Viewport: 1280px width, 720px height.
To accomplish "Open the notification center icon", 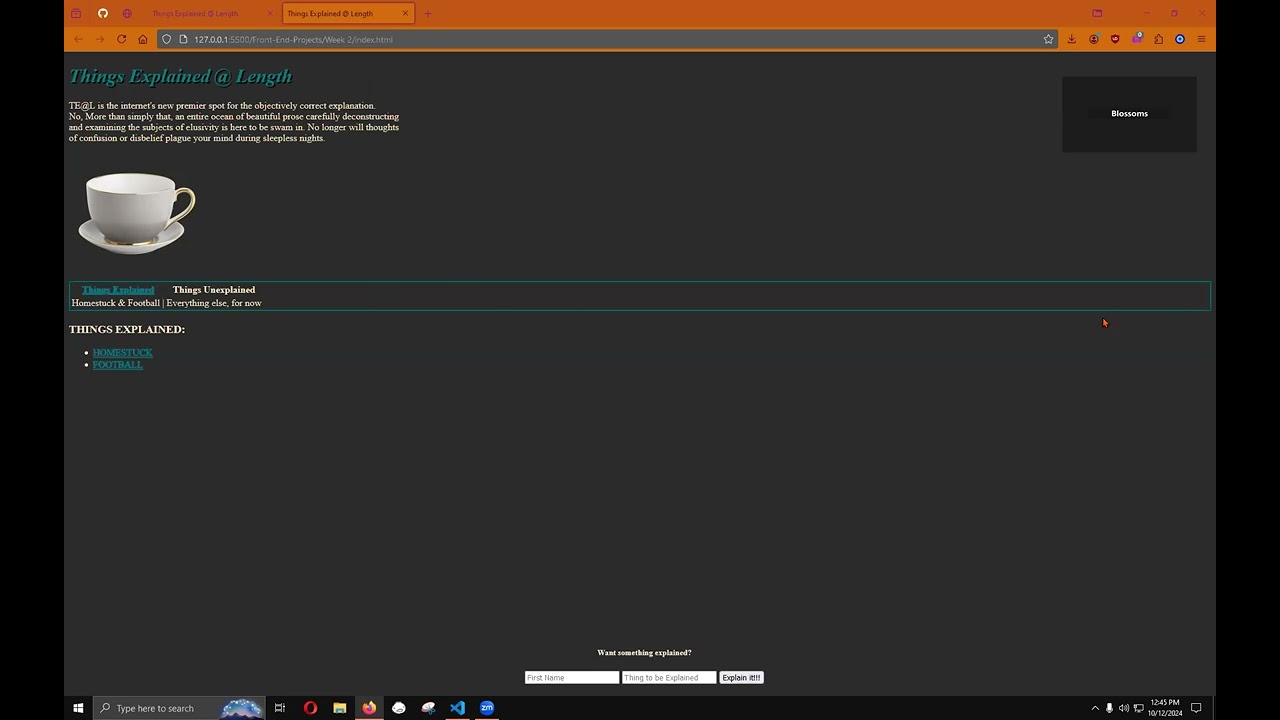I will click(1196, 708).
